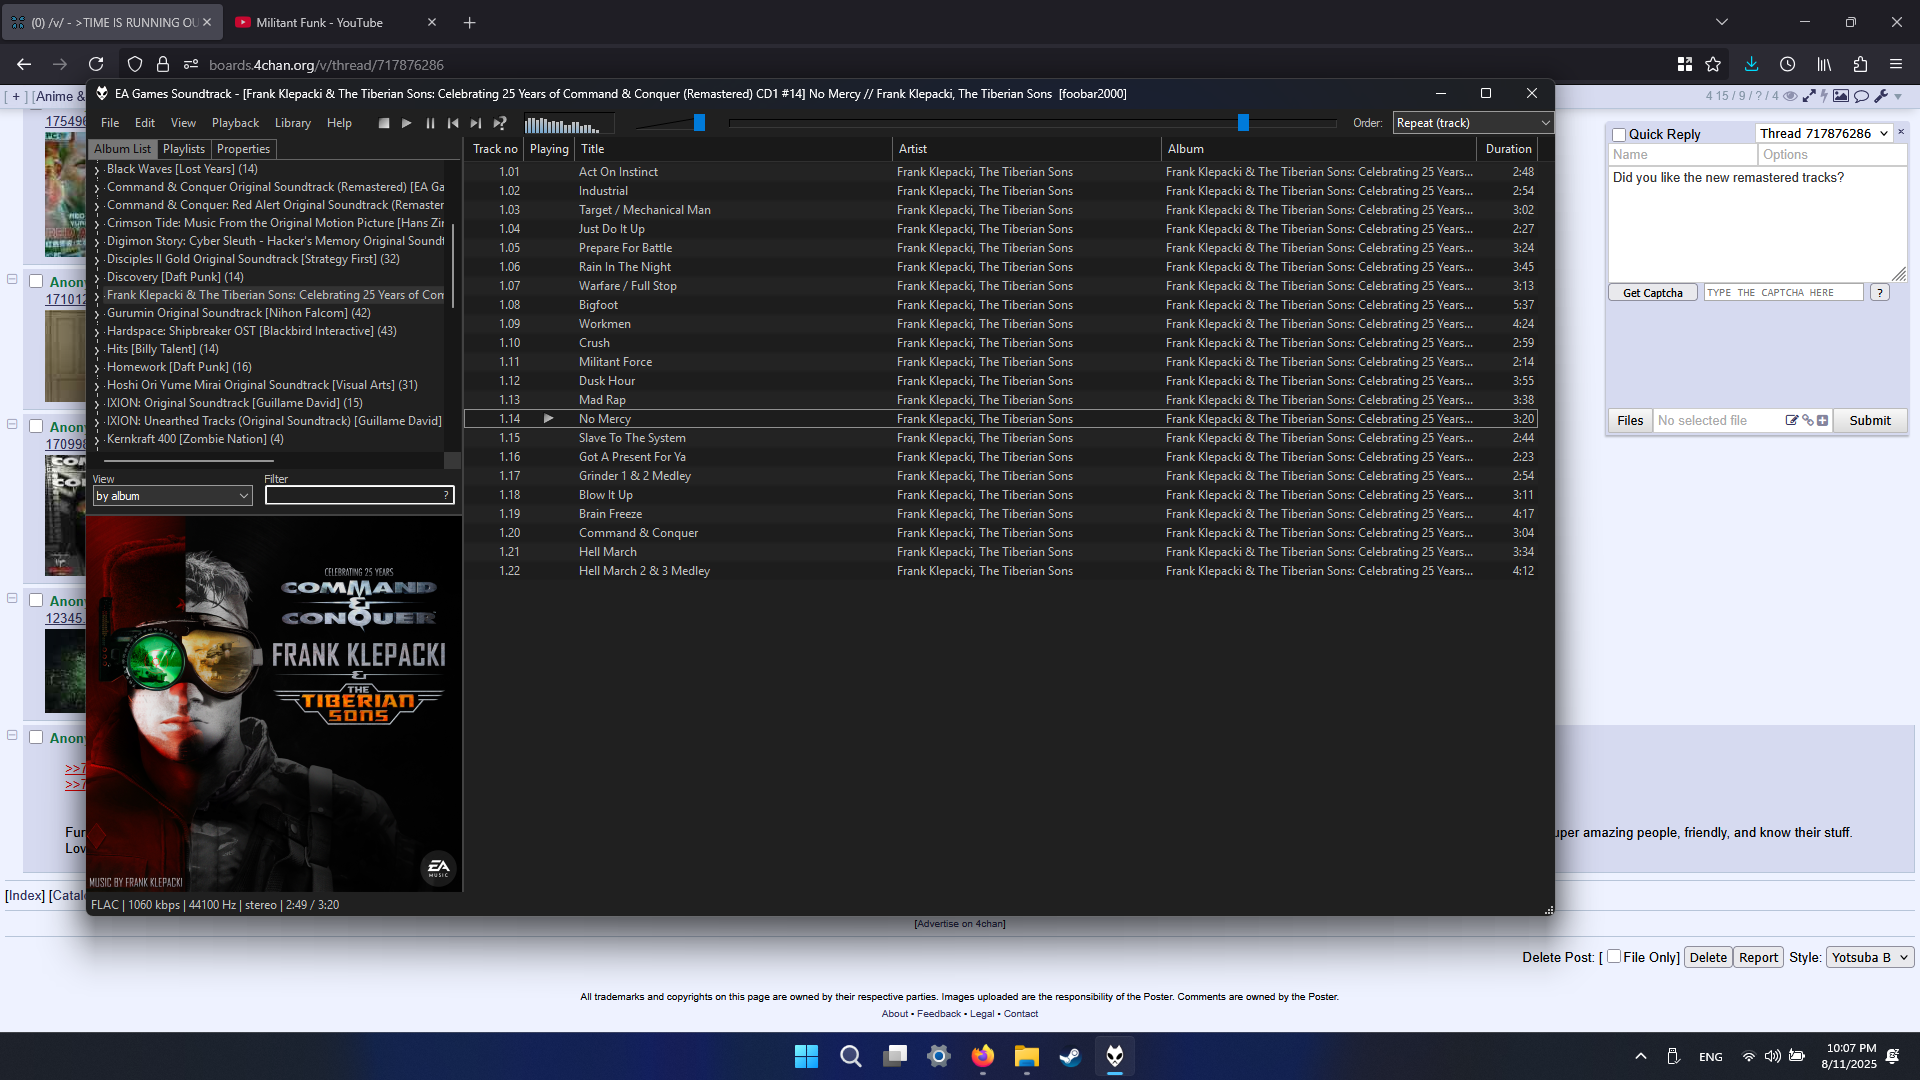Open 4chan X settings wrench icon

point(1881,96)
